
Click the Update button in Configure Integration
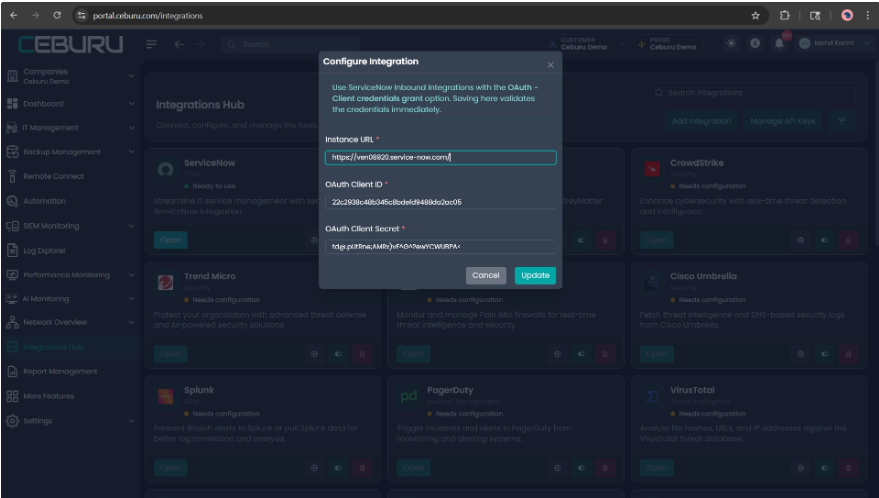(535, 275)
